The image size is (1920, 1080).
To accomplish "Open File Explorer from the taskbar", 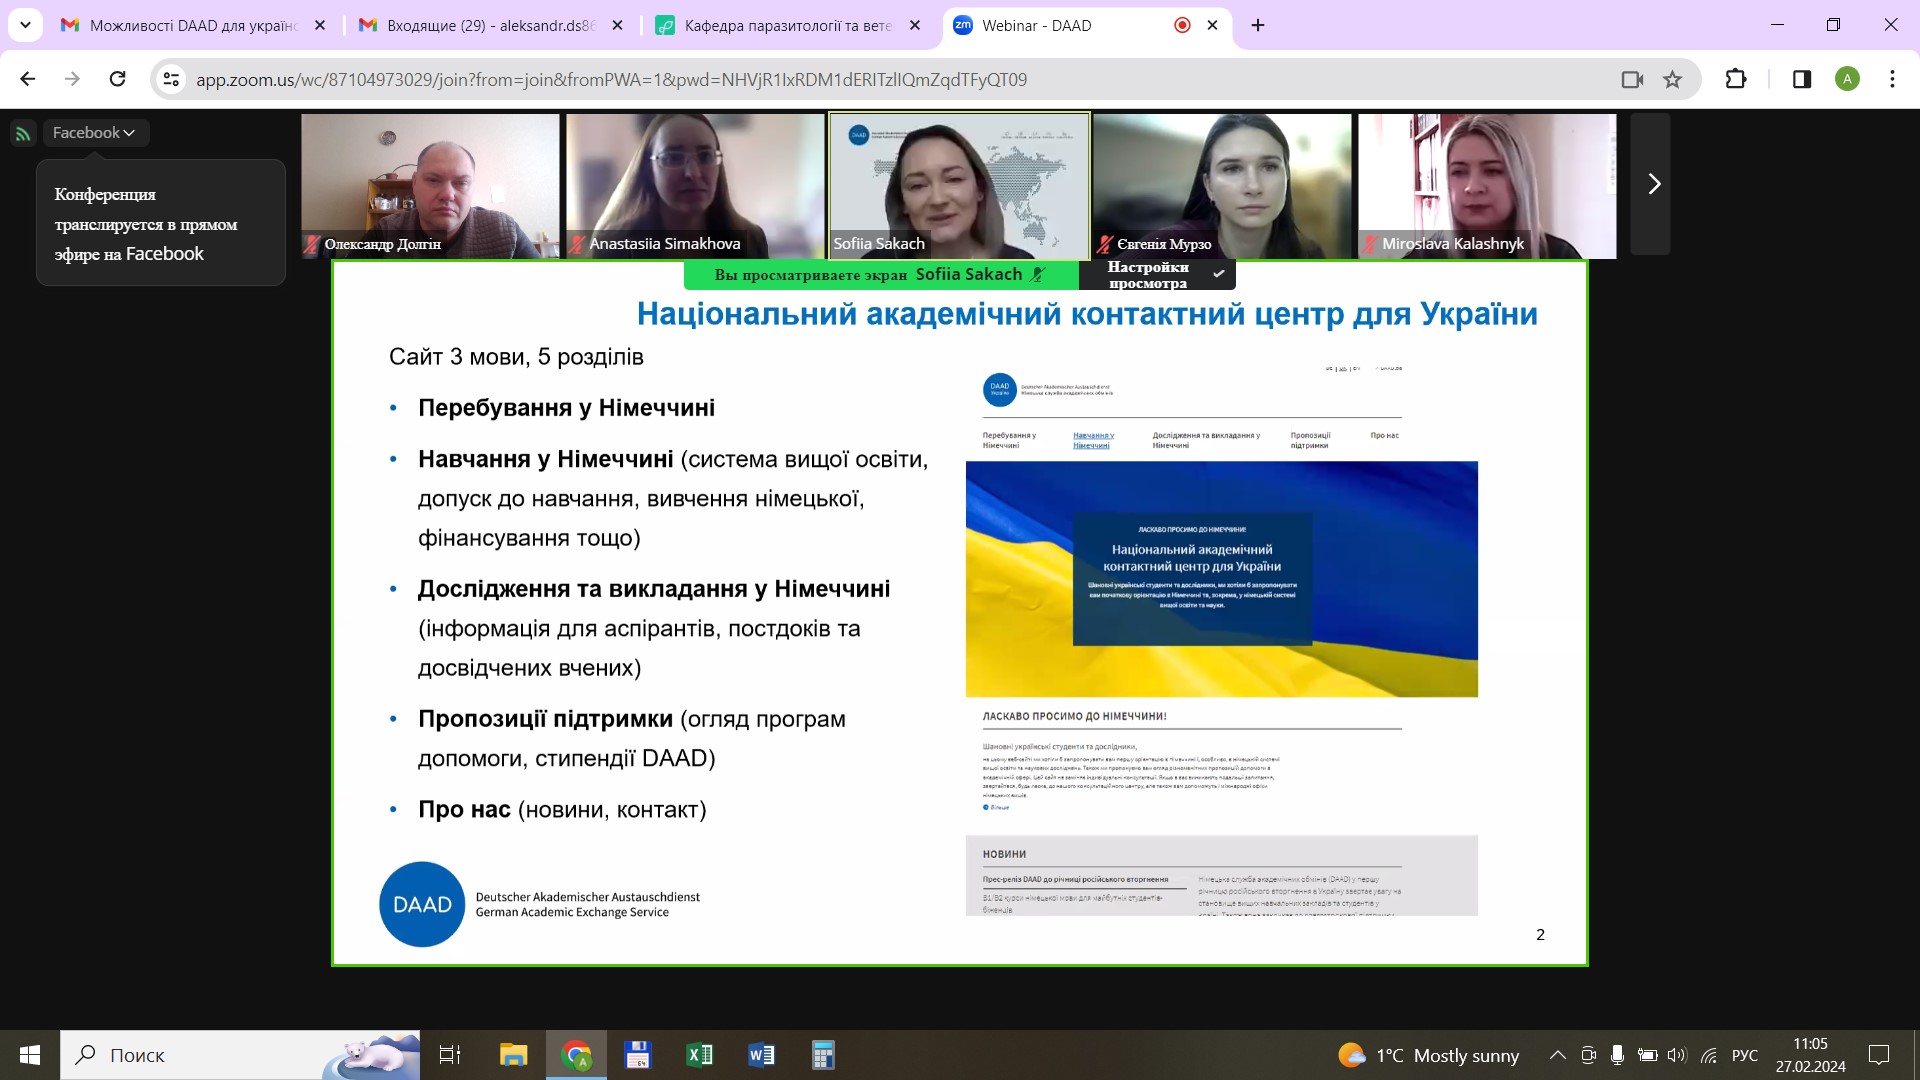I will [x=513, y=1055].
